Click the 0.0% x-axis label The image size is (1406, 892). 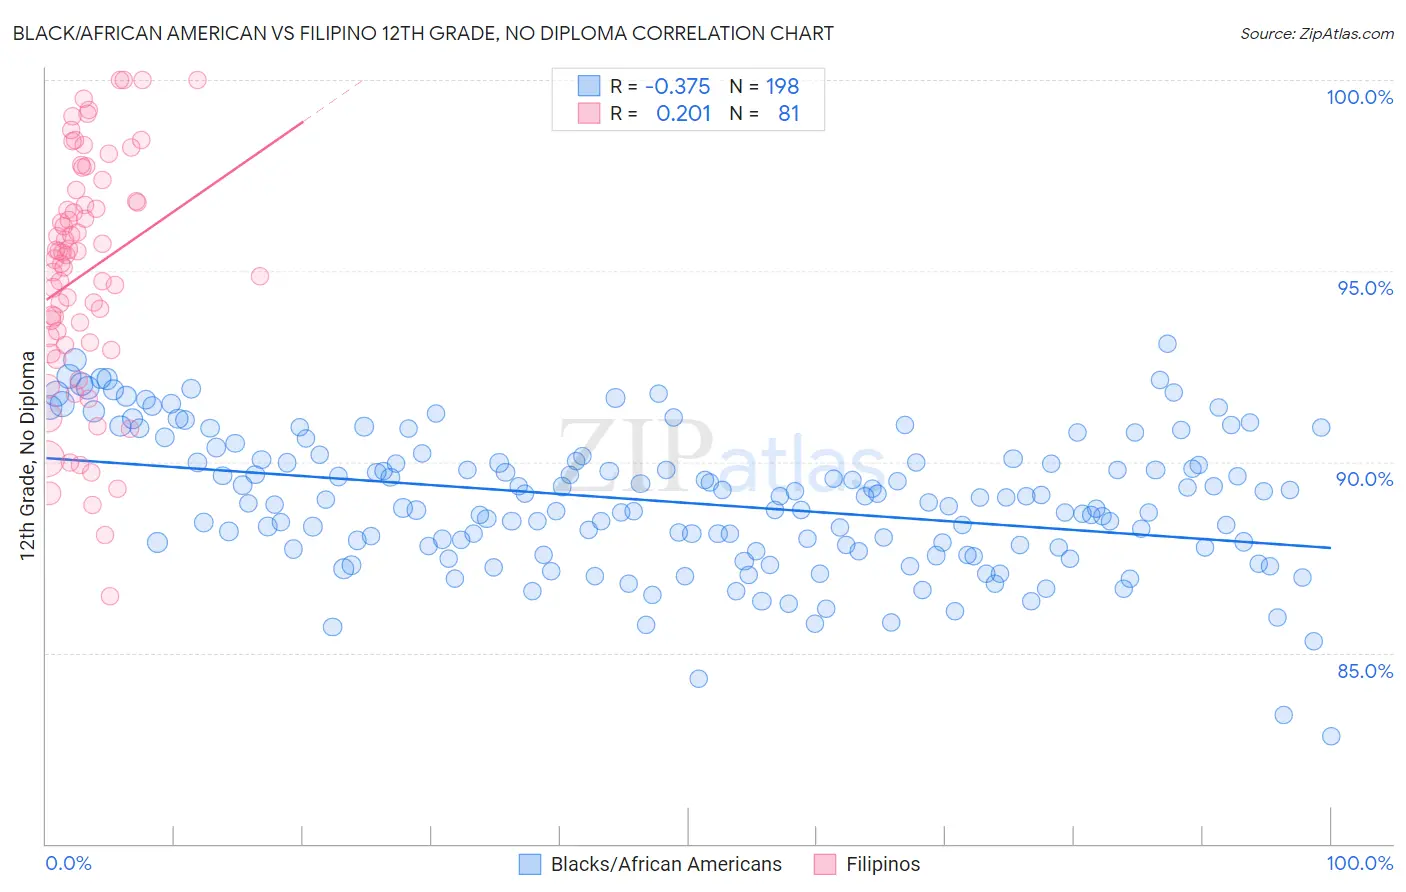68,863
